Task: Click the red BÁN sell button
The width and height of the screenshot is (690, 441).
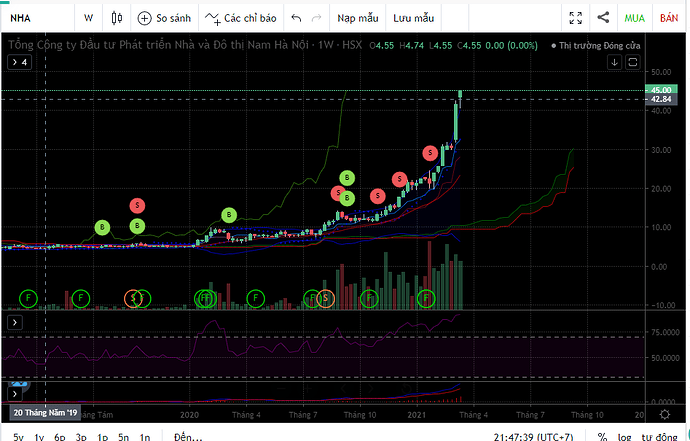Action: (x=668, y=18)
